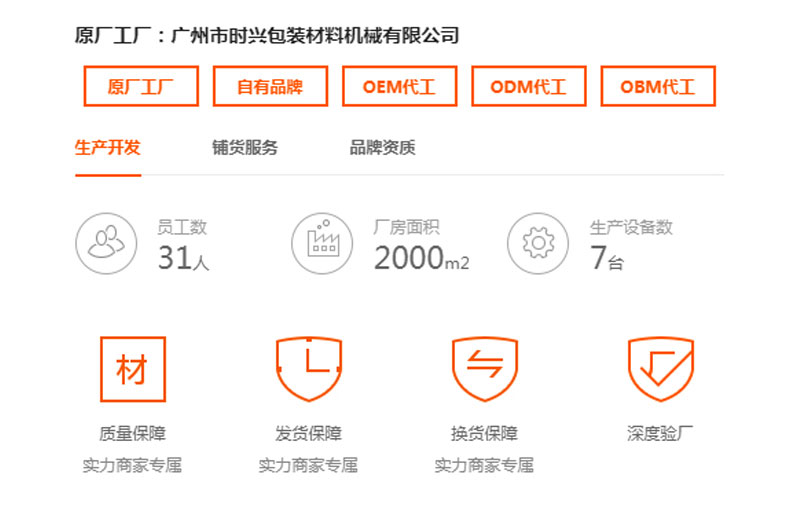This screenshot has width=790, height=517.
Task: Click the 生产设备数 label
Action: pyautogui.click(x=631, y=227)
